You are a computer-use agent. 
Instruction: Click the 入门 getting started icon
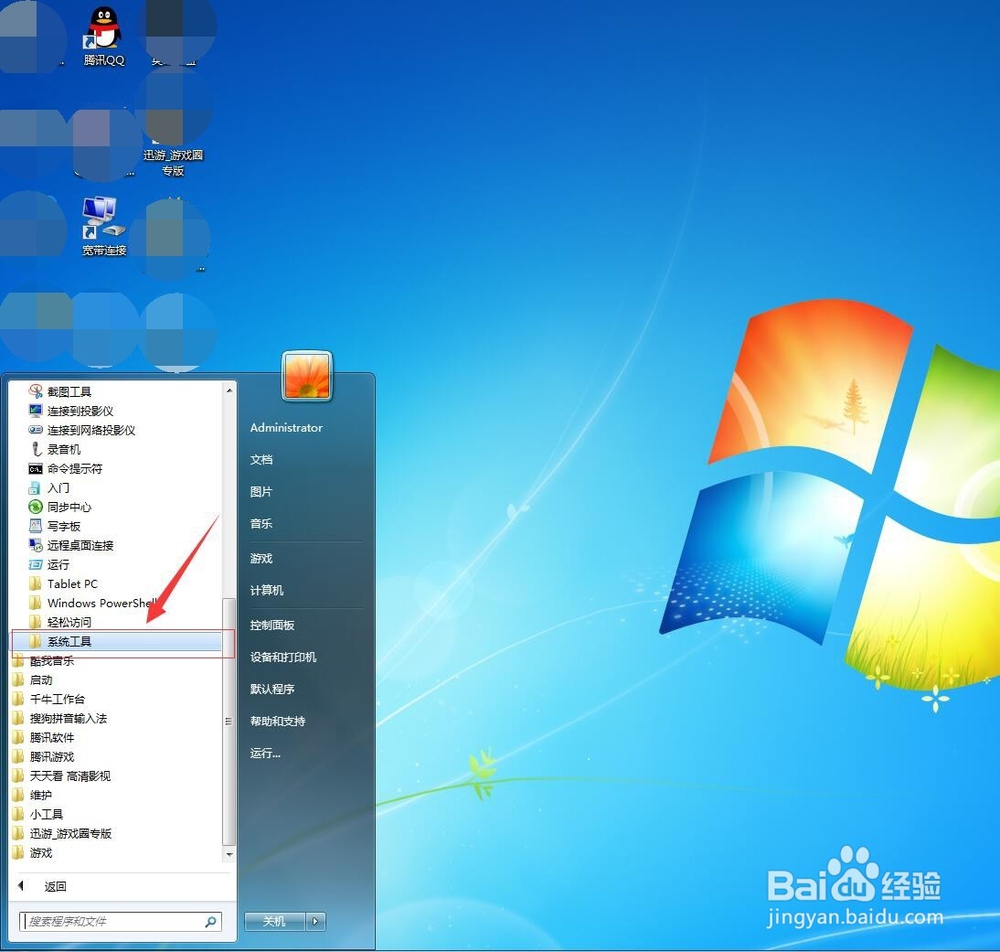click(x=36, y=488)
